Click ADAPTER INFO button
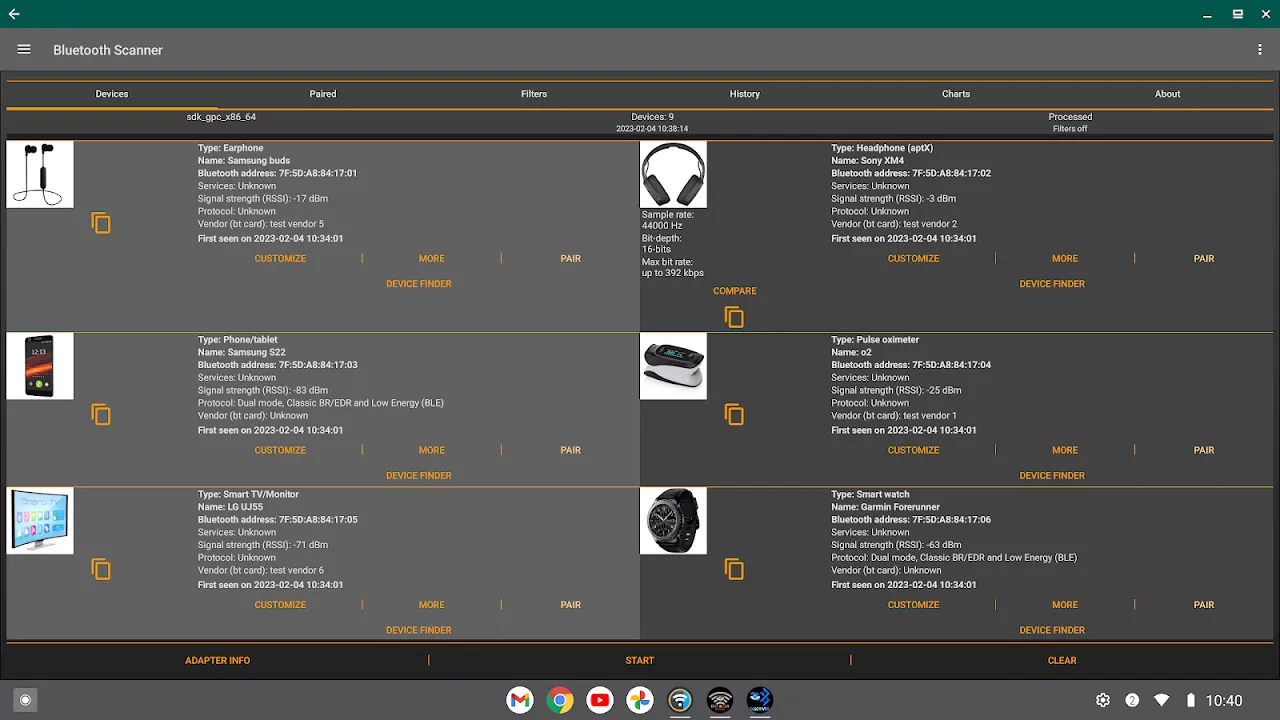 (x=217, y=660)
